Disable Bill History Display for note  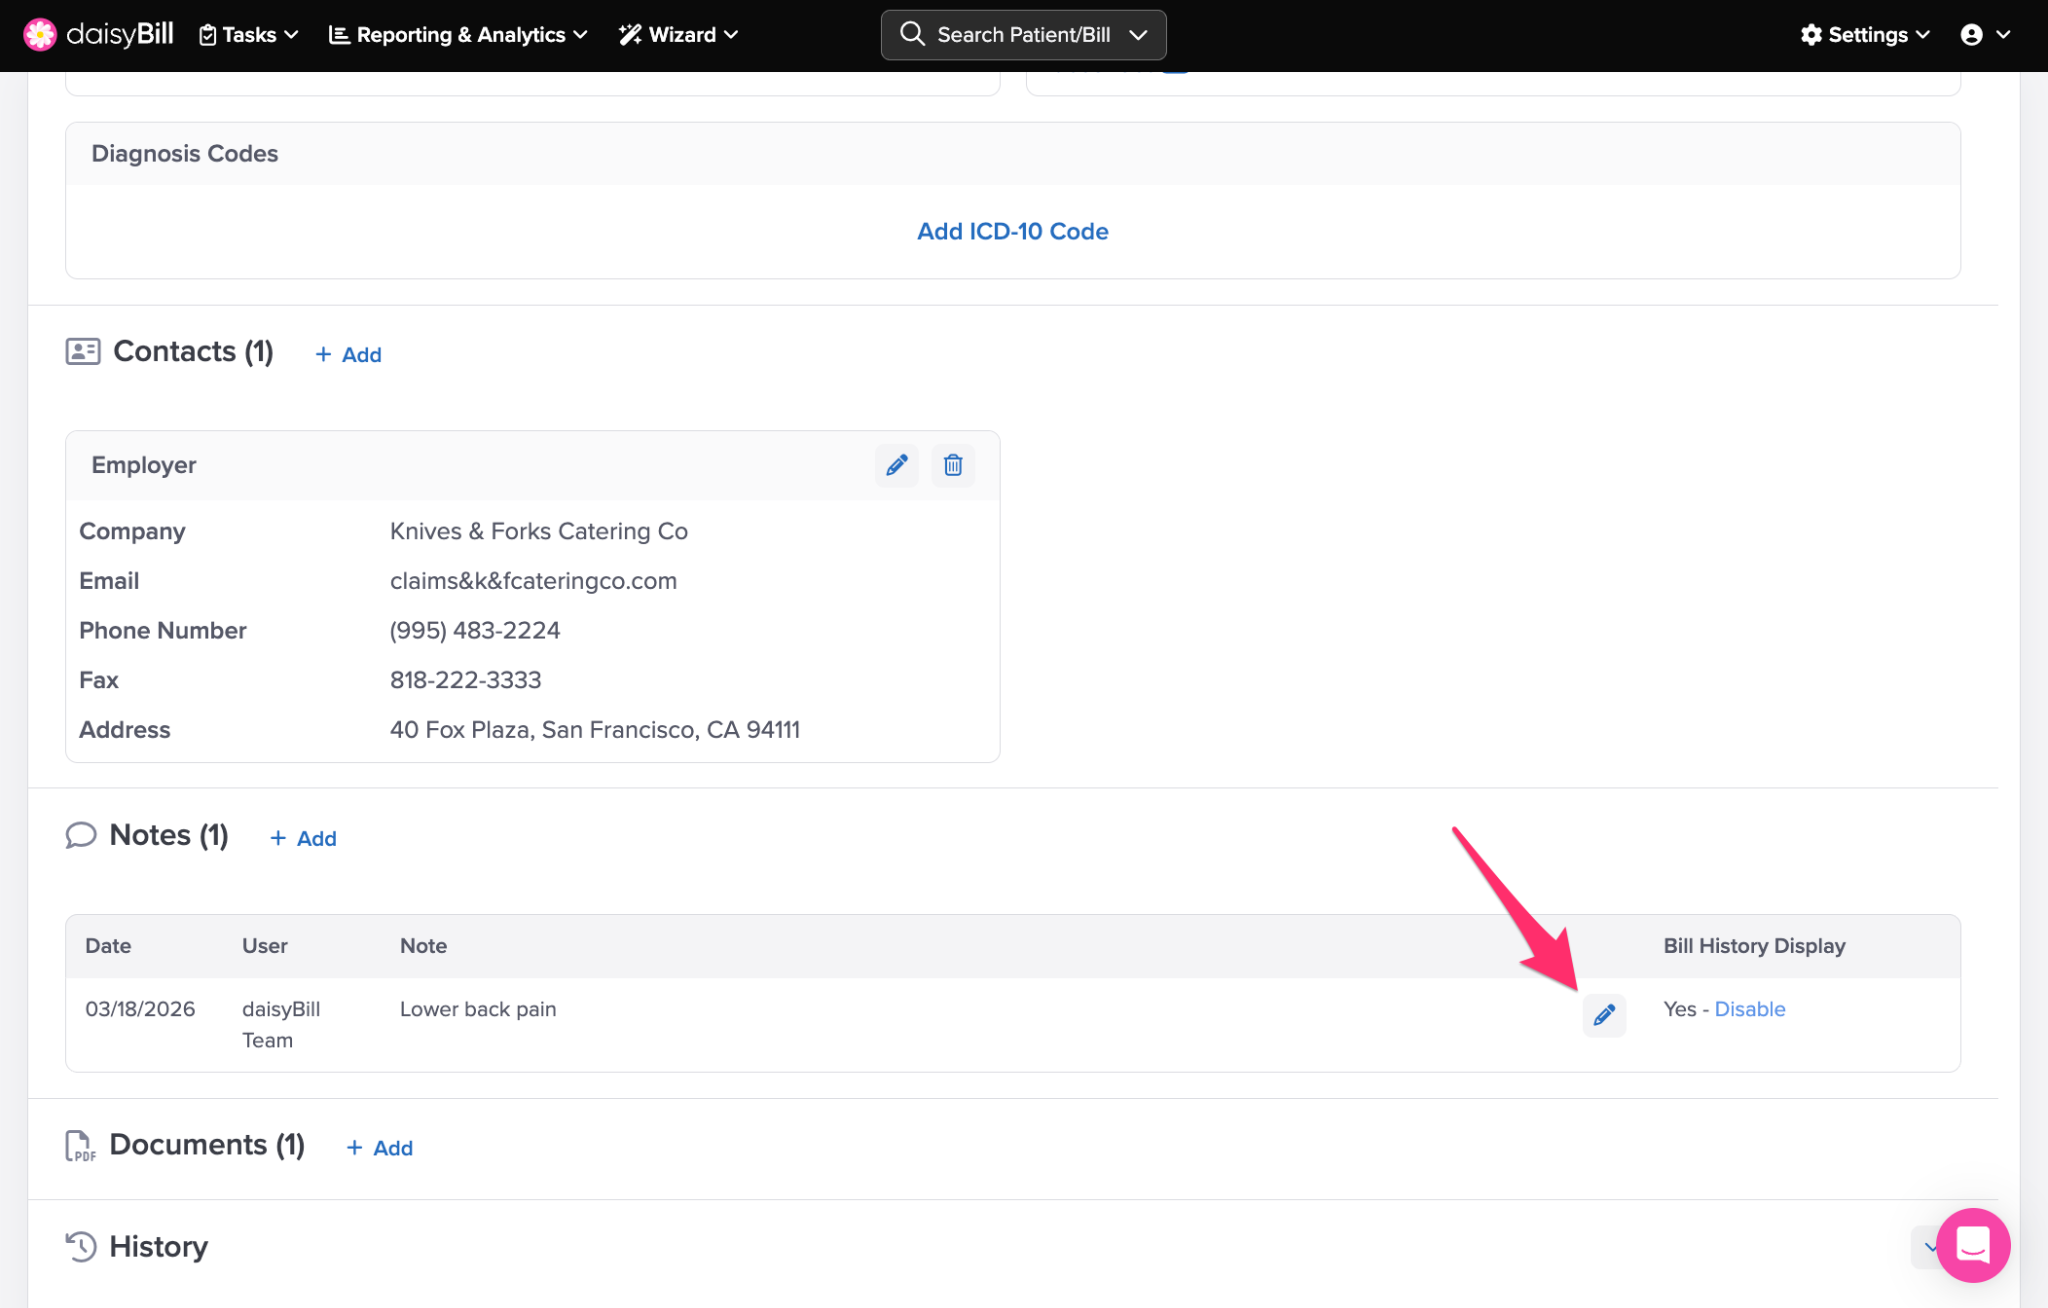[x=1749, y=1009]
